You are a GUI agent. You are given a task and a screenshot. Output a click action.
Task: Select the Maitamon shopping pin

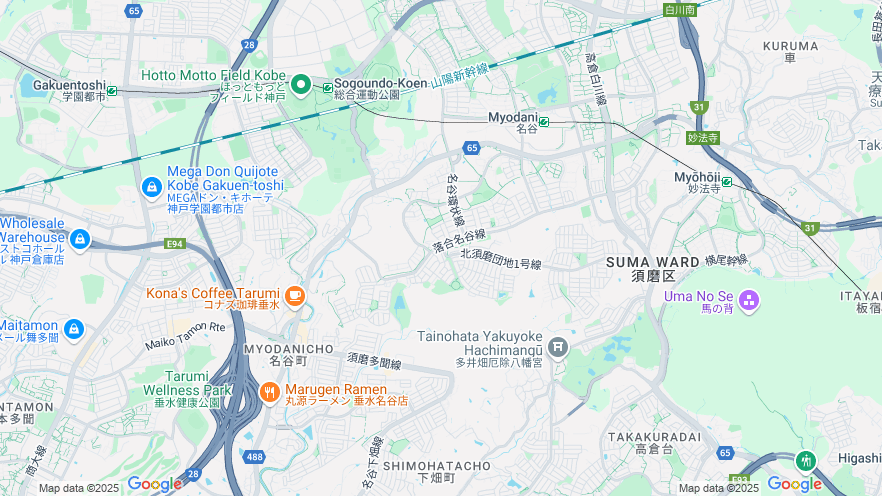coord(74,330)
